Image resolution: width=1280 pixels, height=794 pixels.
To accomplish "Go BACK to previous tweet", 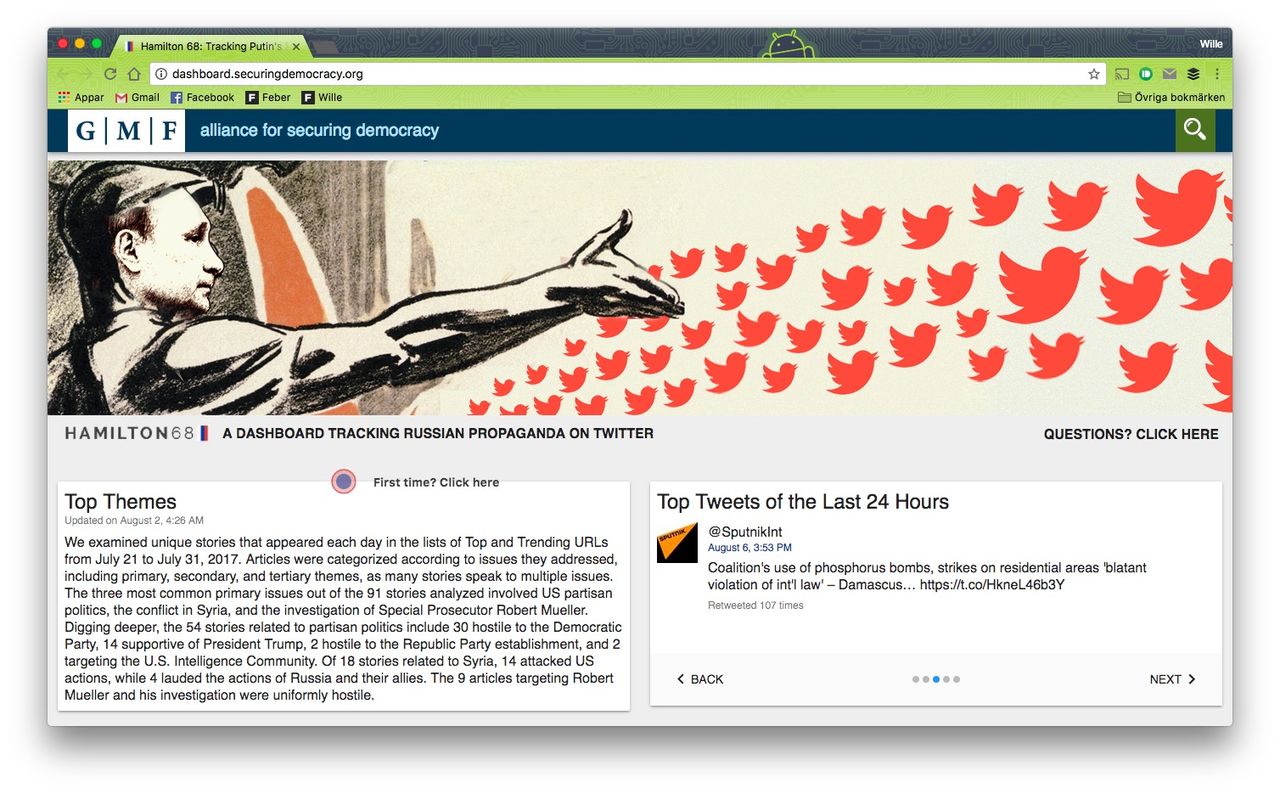I will (x=700, y=679).
